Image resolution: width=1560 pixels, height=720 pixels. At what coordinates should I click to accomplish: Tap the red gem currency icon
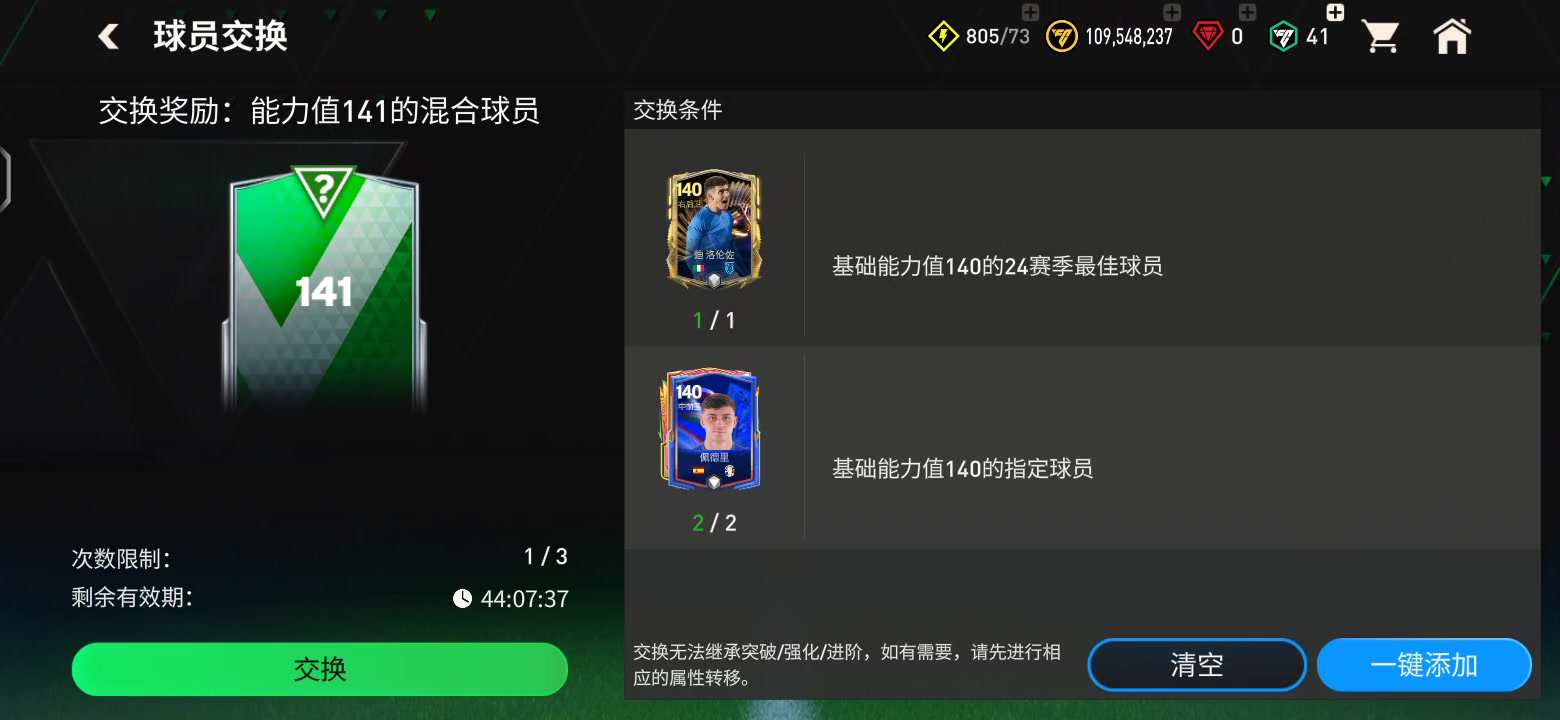(1208, 37)
